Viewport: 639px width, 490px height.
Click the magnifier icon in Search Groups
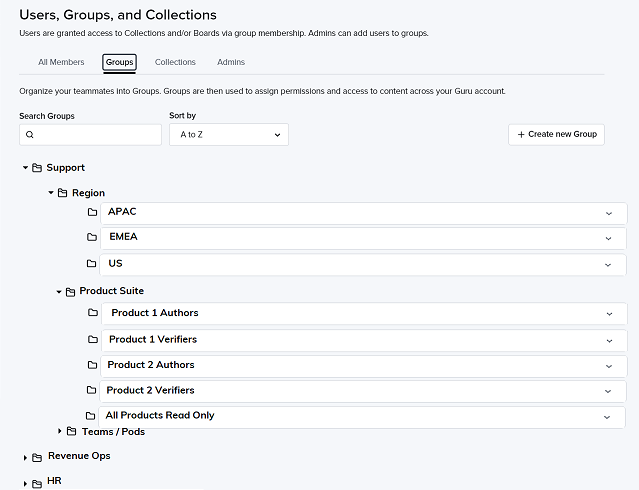[30, 135]
